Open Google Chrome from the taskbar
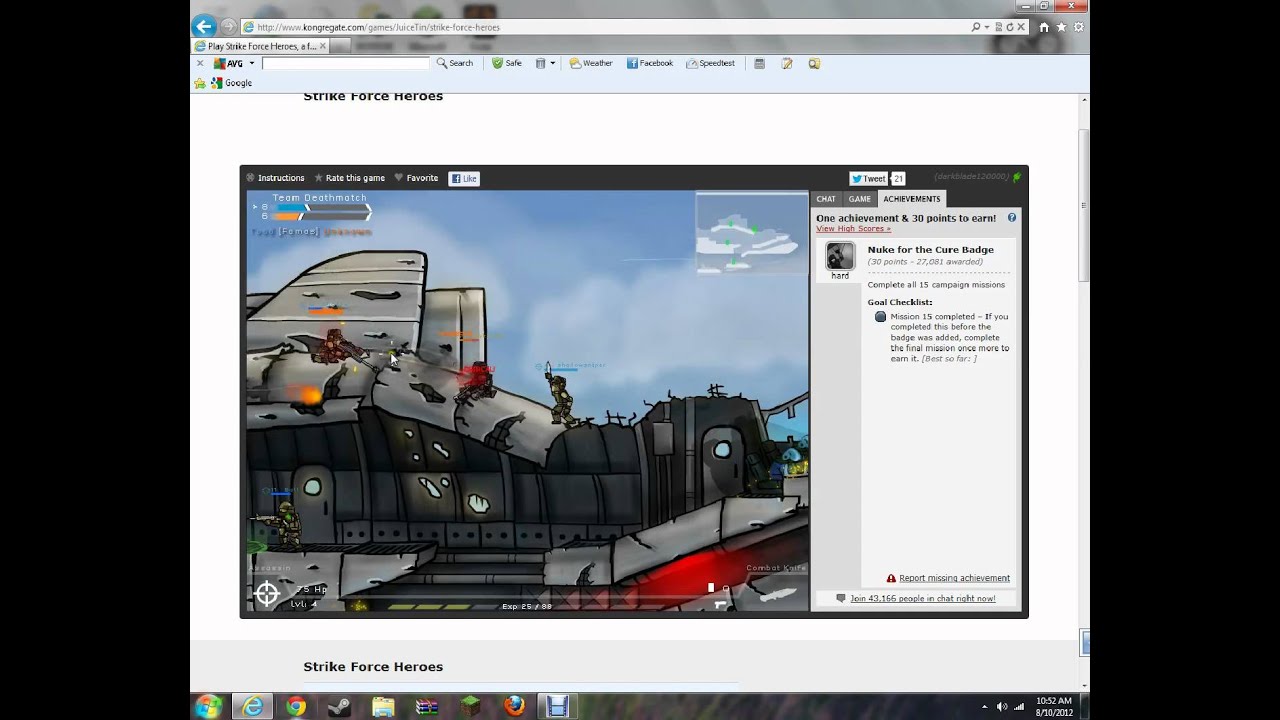Image resolution: width=1280 pixels, height=720 pixels. [x=296, y=706]
